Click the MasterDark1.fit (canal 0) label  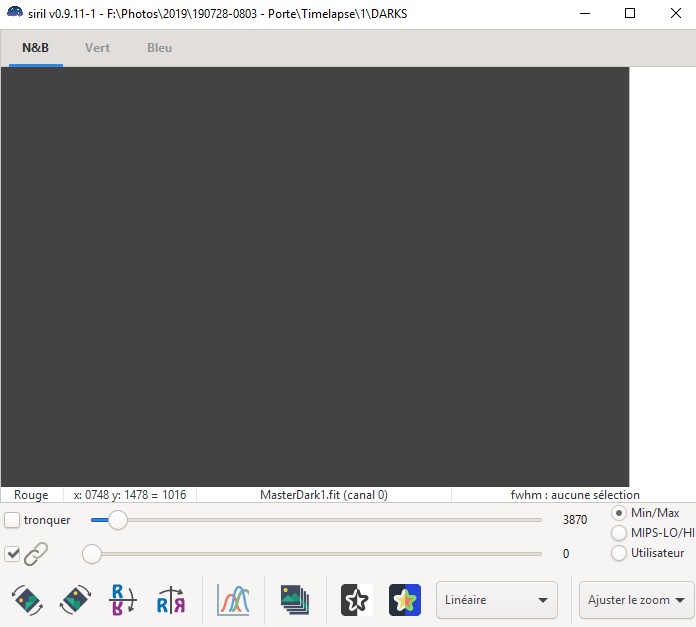pos(324,495)
